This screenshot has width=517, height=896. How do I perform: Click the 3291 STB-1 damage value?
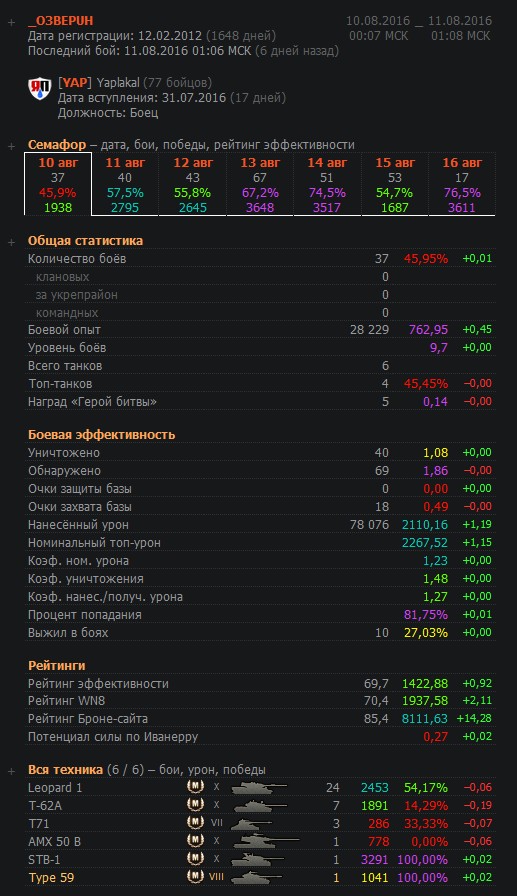click(375, 859)
